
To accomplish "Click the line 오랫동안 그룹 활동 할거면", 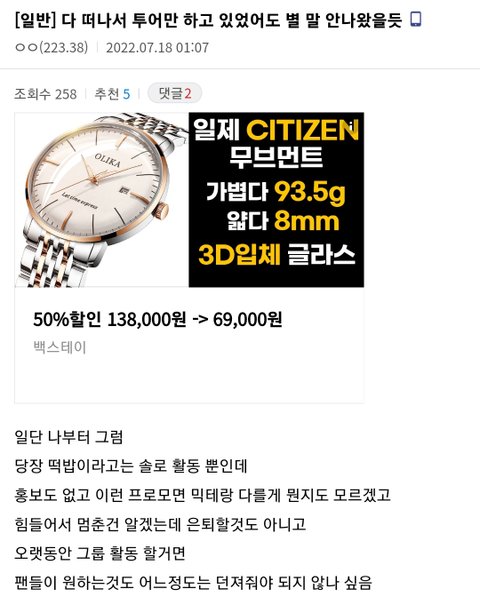I will point(100,553).
